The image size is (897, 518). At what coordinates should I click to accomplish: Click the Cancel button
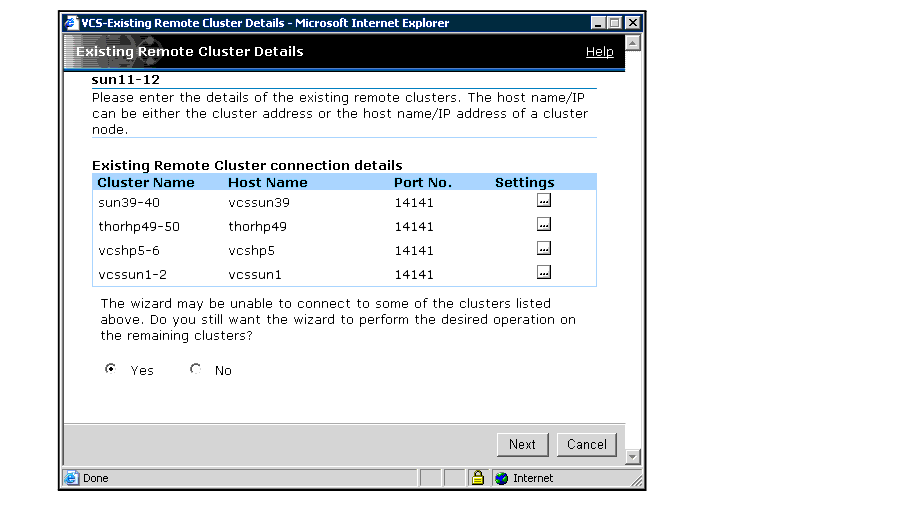586,445
